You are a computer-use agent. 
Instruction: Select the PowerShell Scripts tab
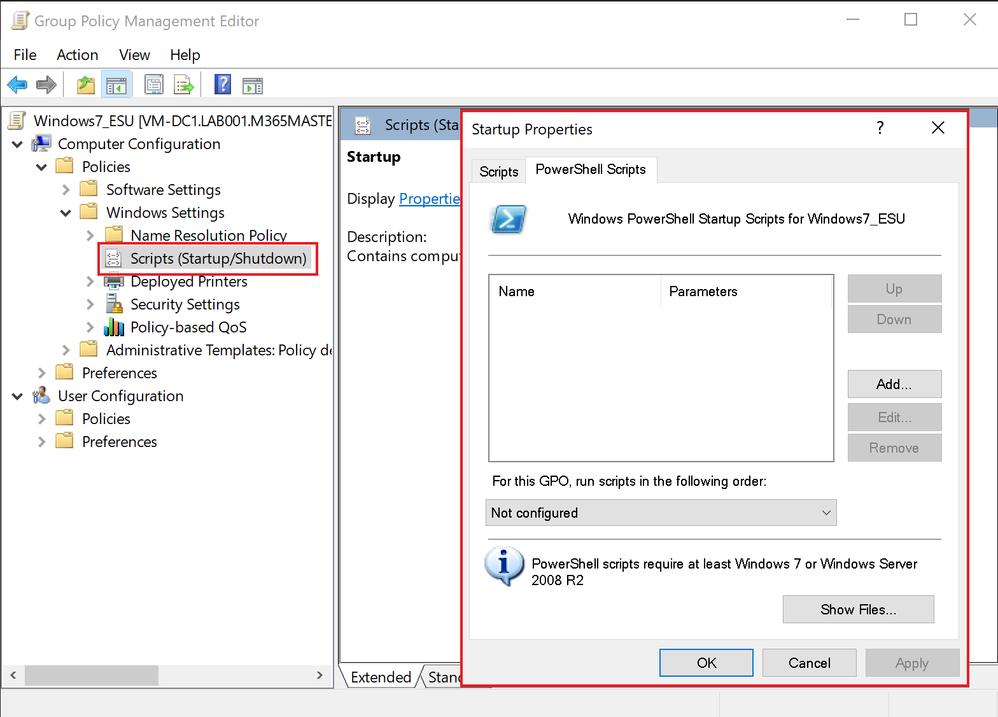tap(591, 169)
